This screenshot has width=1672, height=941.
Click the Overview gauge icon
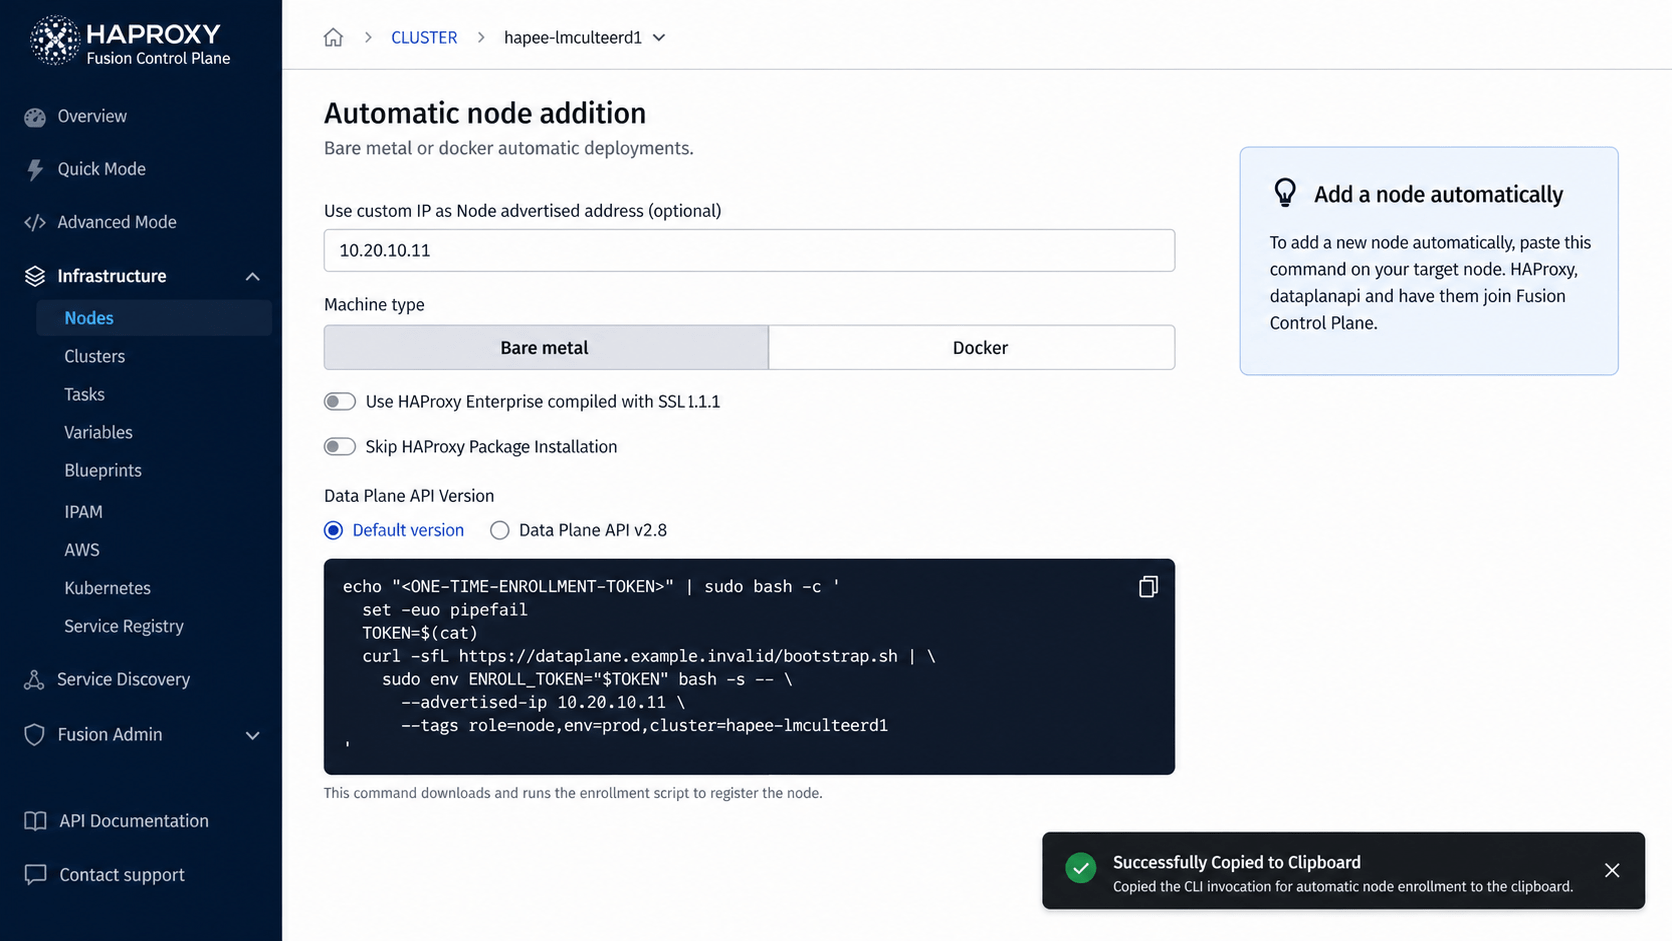click(x=35, y=117)
